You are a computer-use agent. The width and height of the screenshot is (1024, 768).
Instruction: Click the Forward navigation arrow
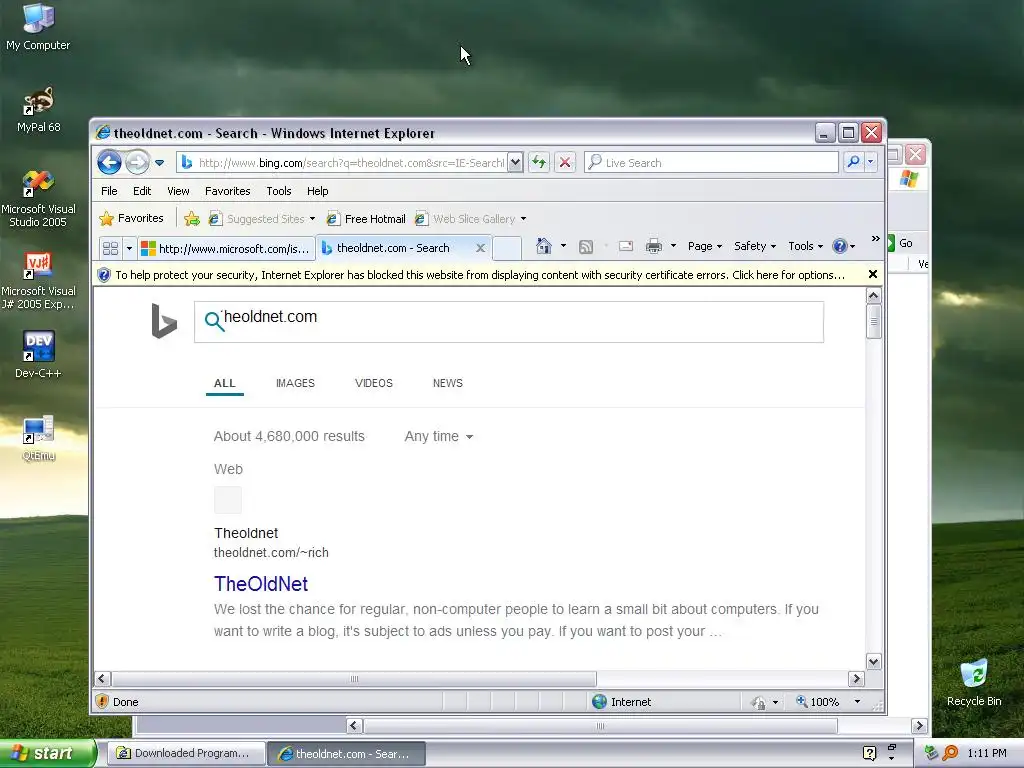[x=137, y=162]
